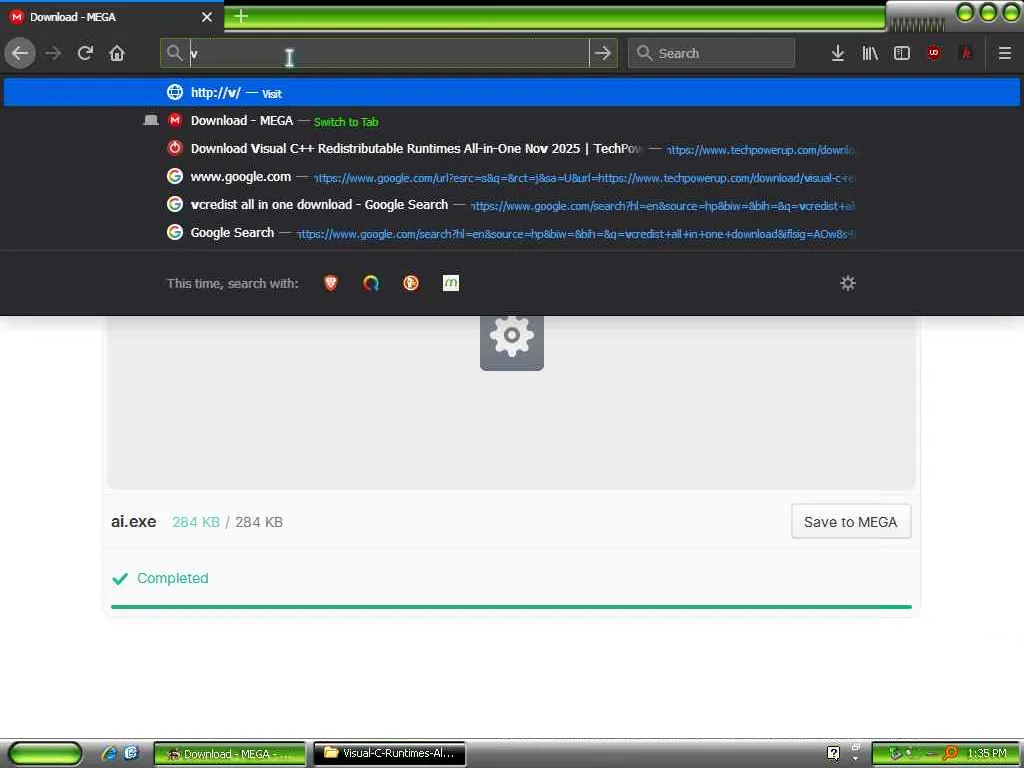Click the help question-mark tray icon
This screenshot has width=1024, height=768.
pos(833,754)
